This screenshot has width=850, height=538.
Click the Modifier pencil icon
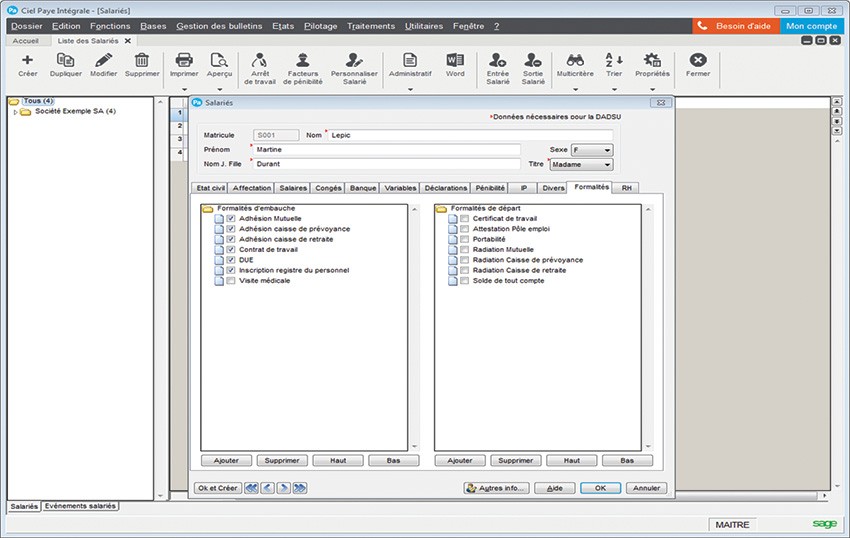[x=104, y=60]
